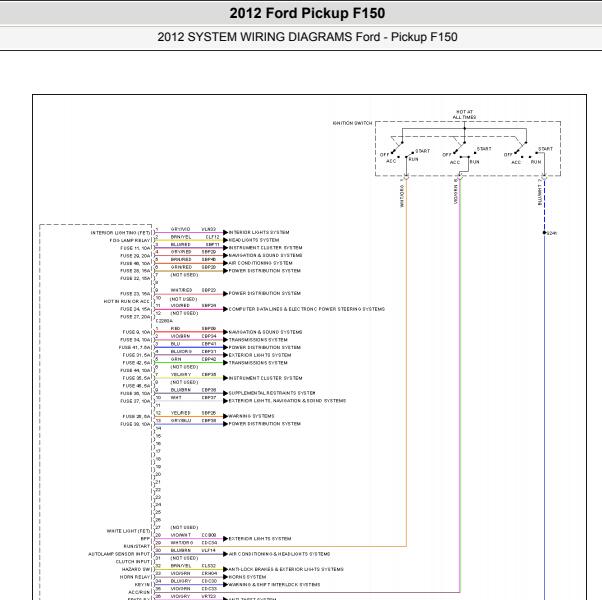Select the 'INTERIOR LIGHTS SYSTEM' destination
The height and width of the screenshot is (600, 602).
(x=259, y=232)
